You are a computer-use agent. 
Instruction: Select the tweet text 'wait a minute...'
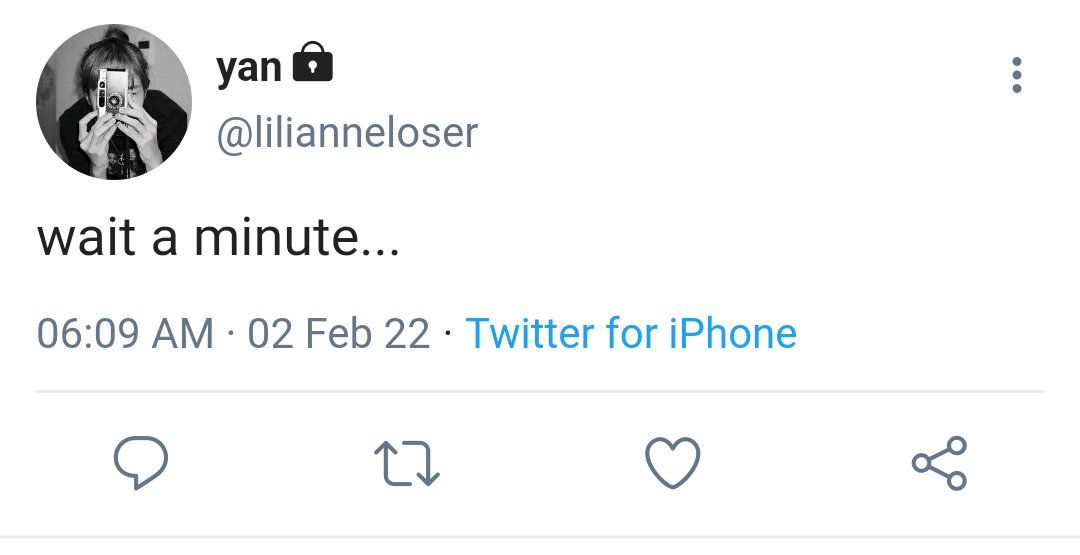(218, 237)
